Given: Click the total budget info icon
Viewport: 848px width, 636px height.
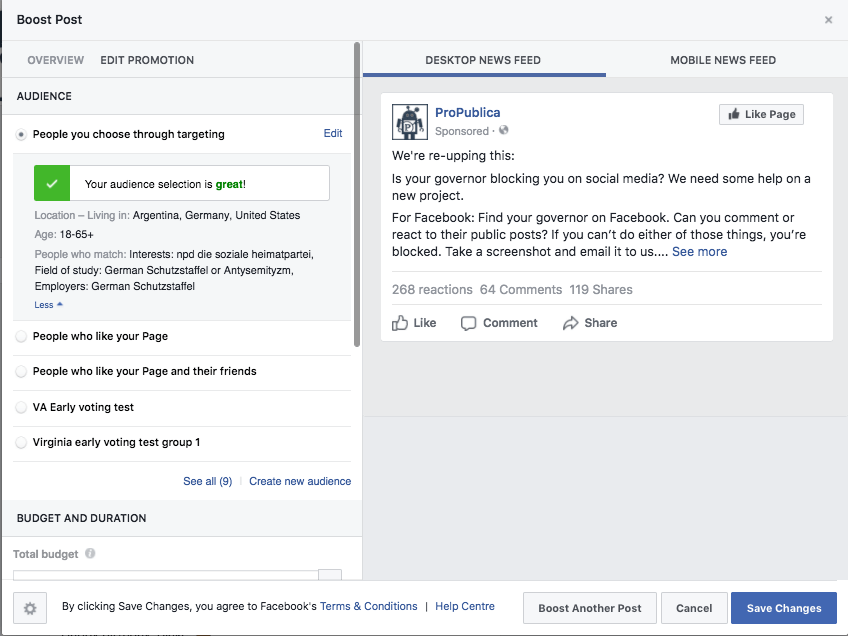Looking at the screenshot, I should point(90,554).
